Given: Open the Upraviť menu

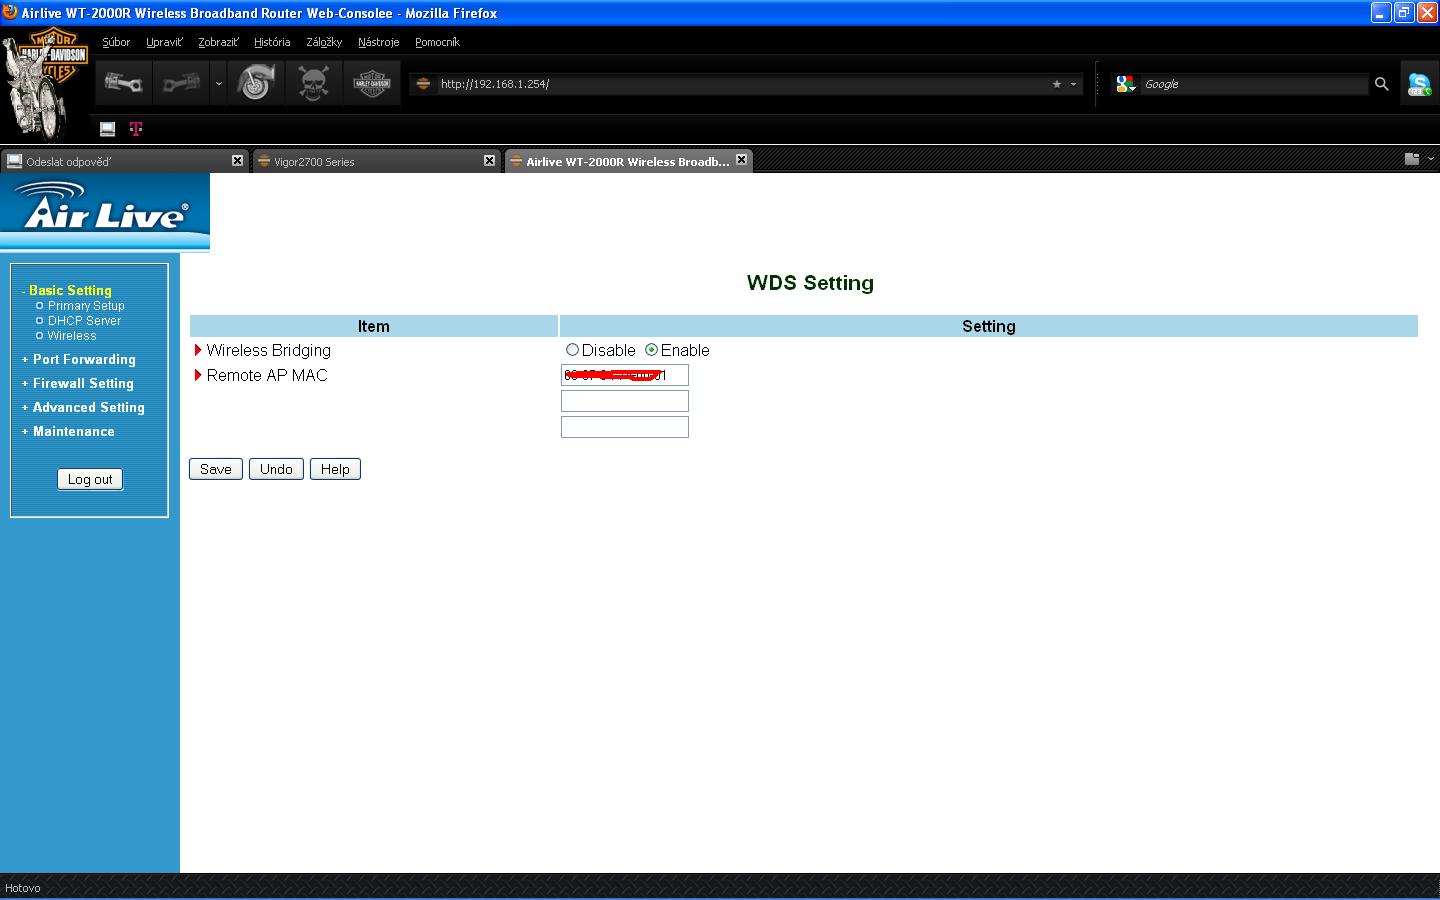Looking at the screenshot, I should 164,42.
